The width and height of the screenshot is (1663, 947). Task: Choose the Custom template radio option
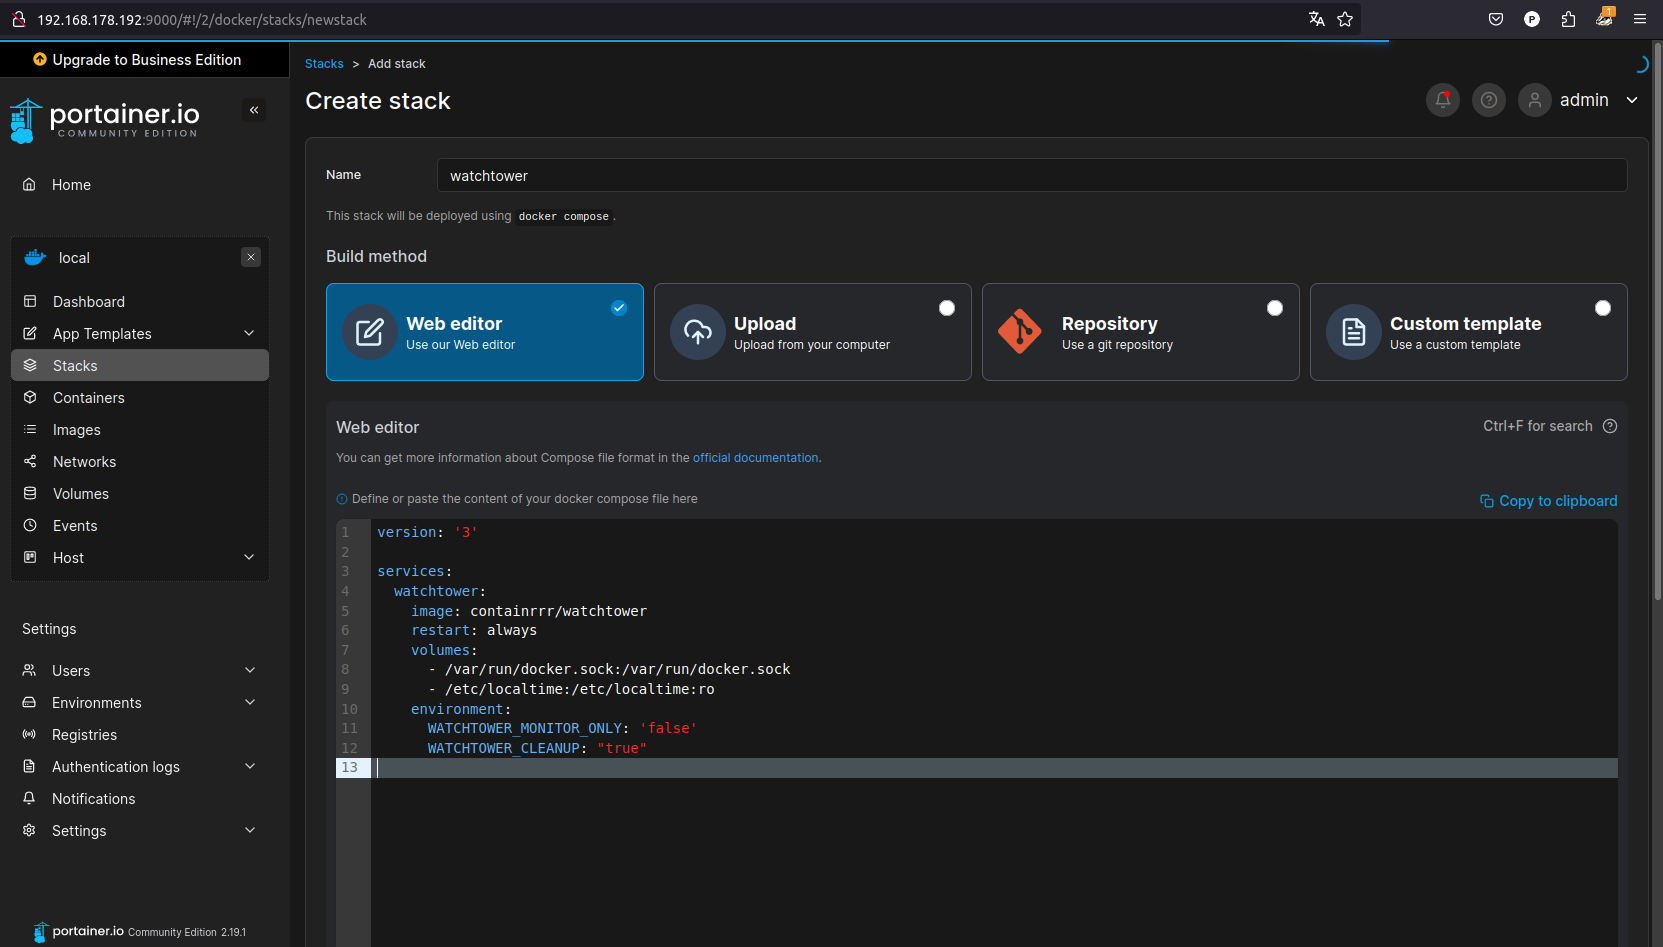pos(1602,308)
